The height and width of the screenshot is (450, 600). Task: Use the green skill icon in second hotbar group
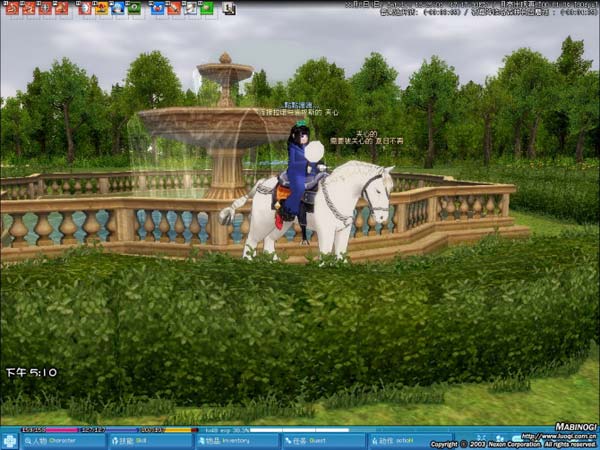point(133,8)
